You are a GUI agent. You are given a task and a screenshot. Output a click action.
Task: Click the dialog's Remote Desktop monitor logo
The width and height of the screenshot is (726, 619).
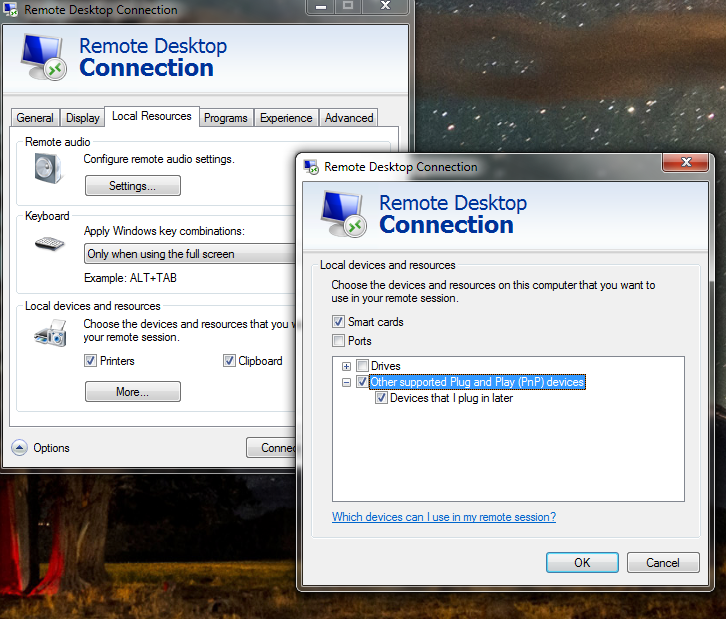(x=343, y=214)
